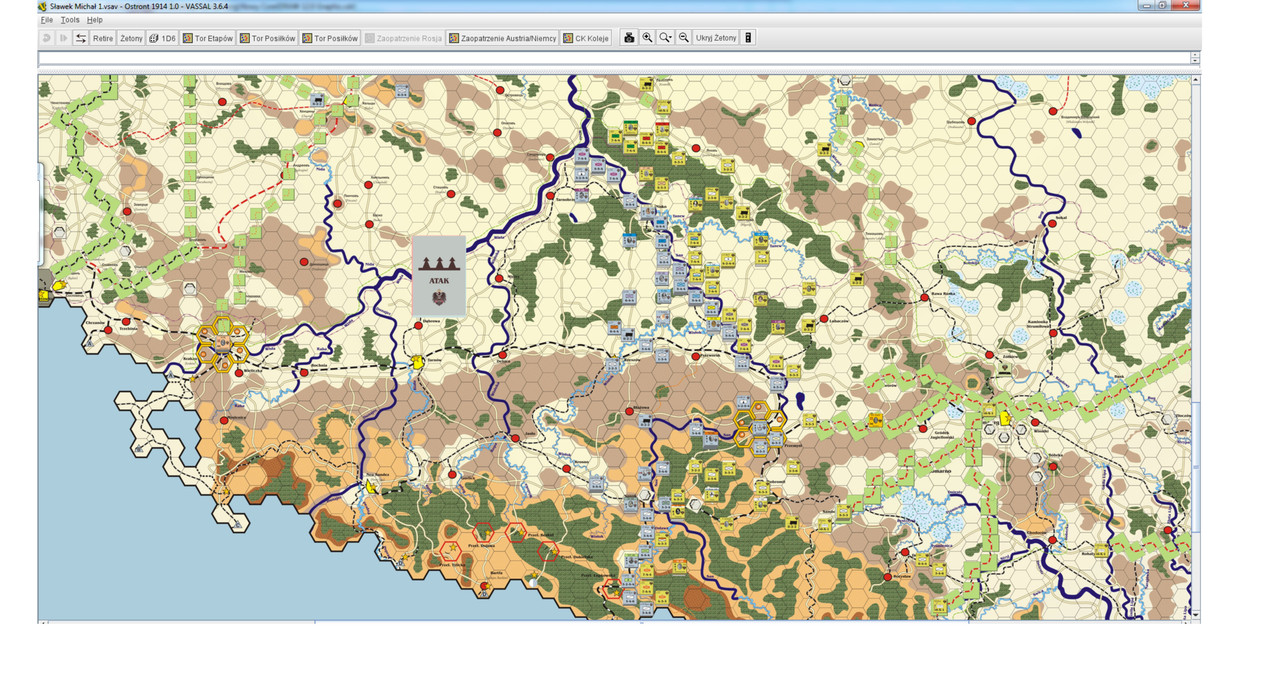Image resolution: width=1280 pixels, height=693 pixels.
Task: Click the map vertical scrollbar up arrow
Action: (1195, 79)
